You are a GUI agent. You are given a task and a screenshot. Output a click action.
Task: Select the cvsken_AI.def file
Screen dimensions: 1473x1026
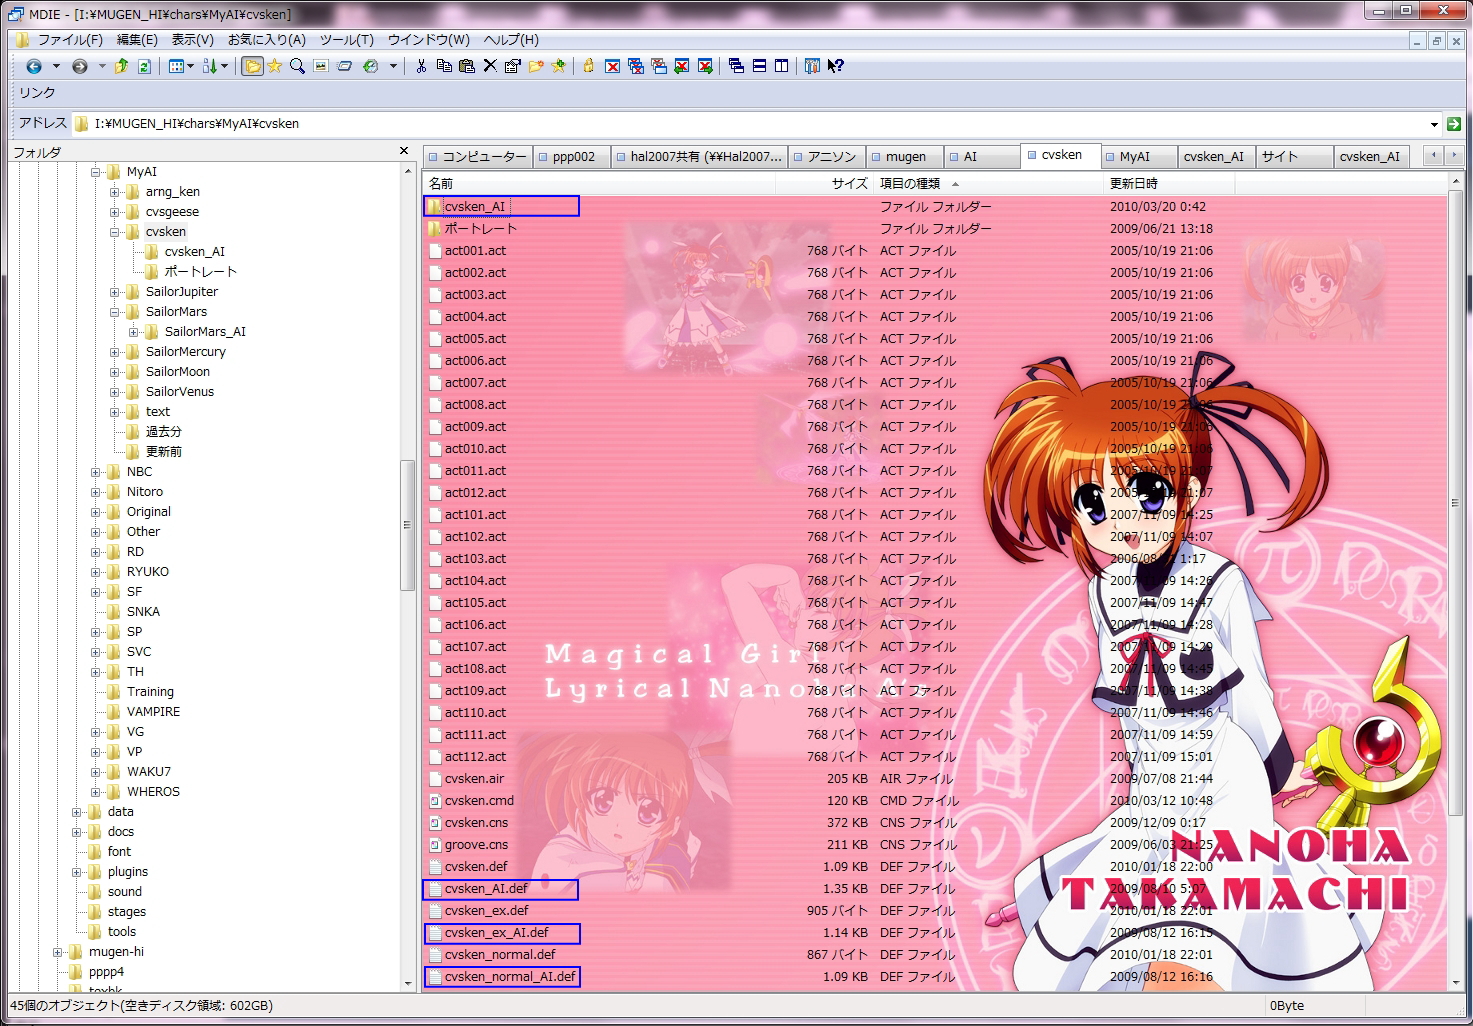click(x=486, y=889)
